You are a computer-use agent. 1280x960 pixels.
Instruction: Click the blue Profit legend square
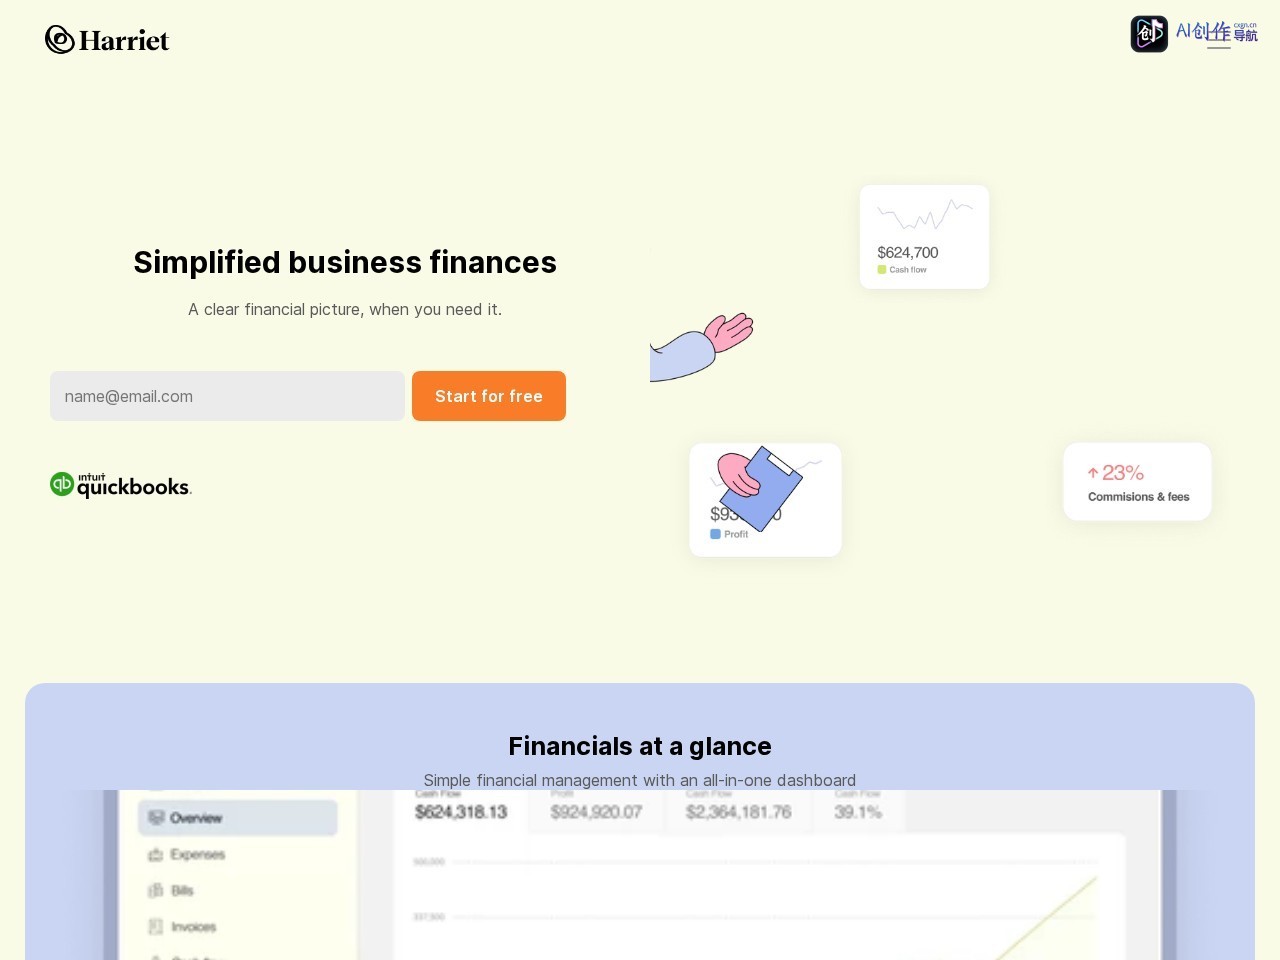point(715,534)
